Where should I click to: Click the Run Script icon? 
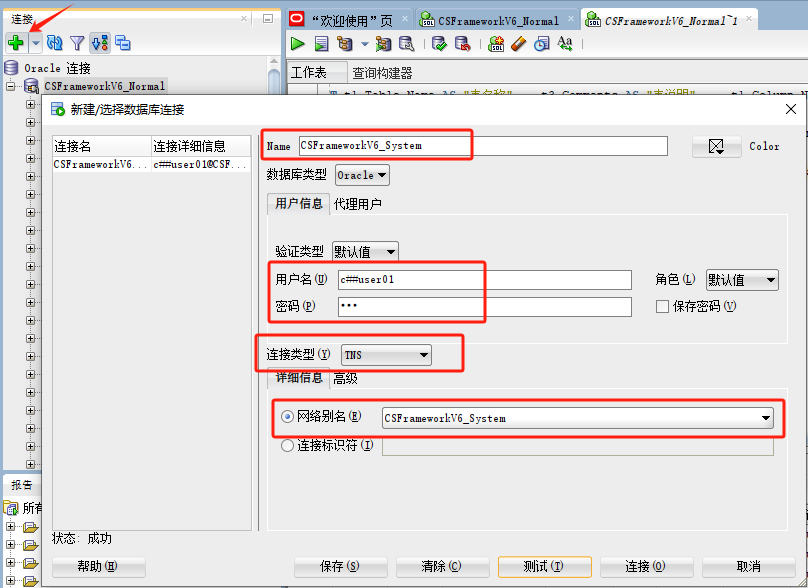pyautogui.click(x=322, y=44)
